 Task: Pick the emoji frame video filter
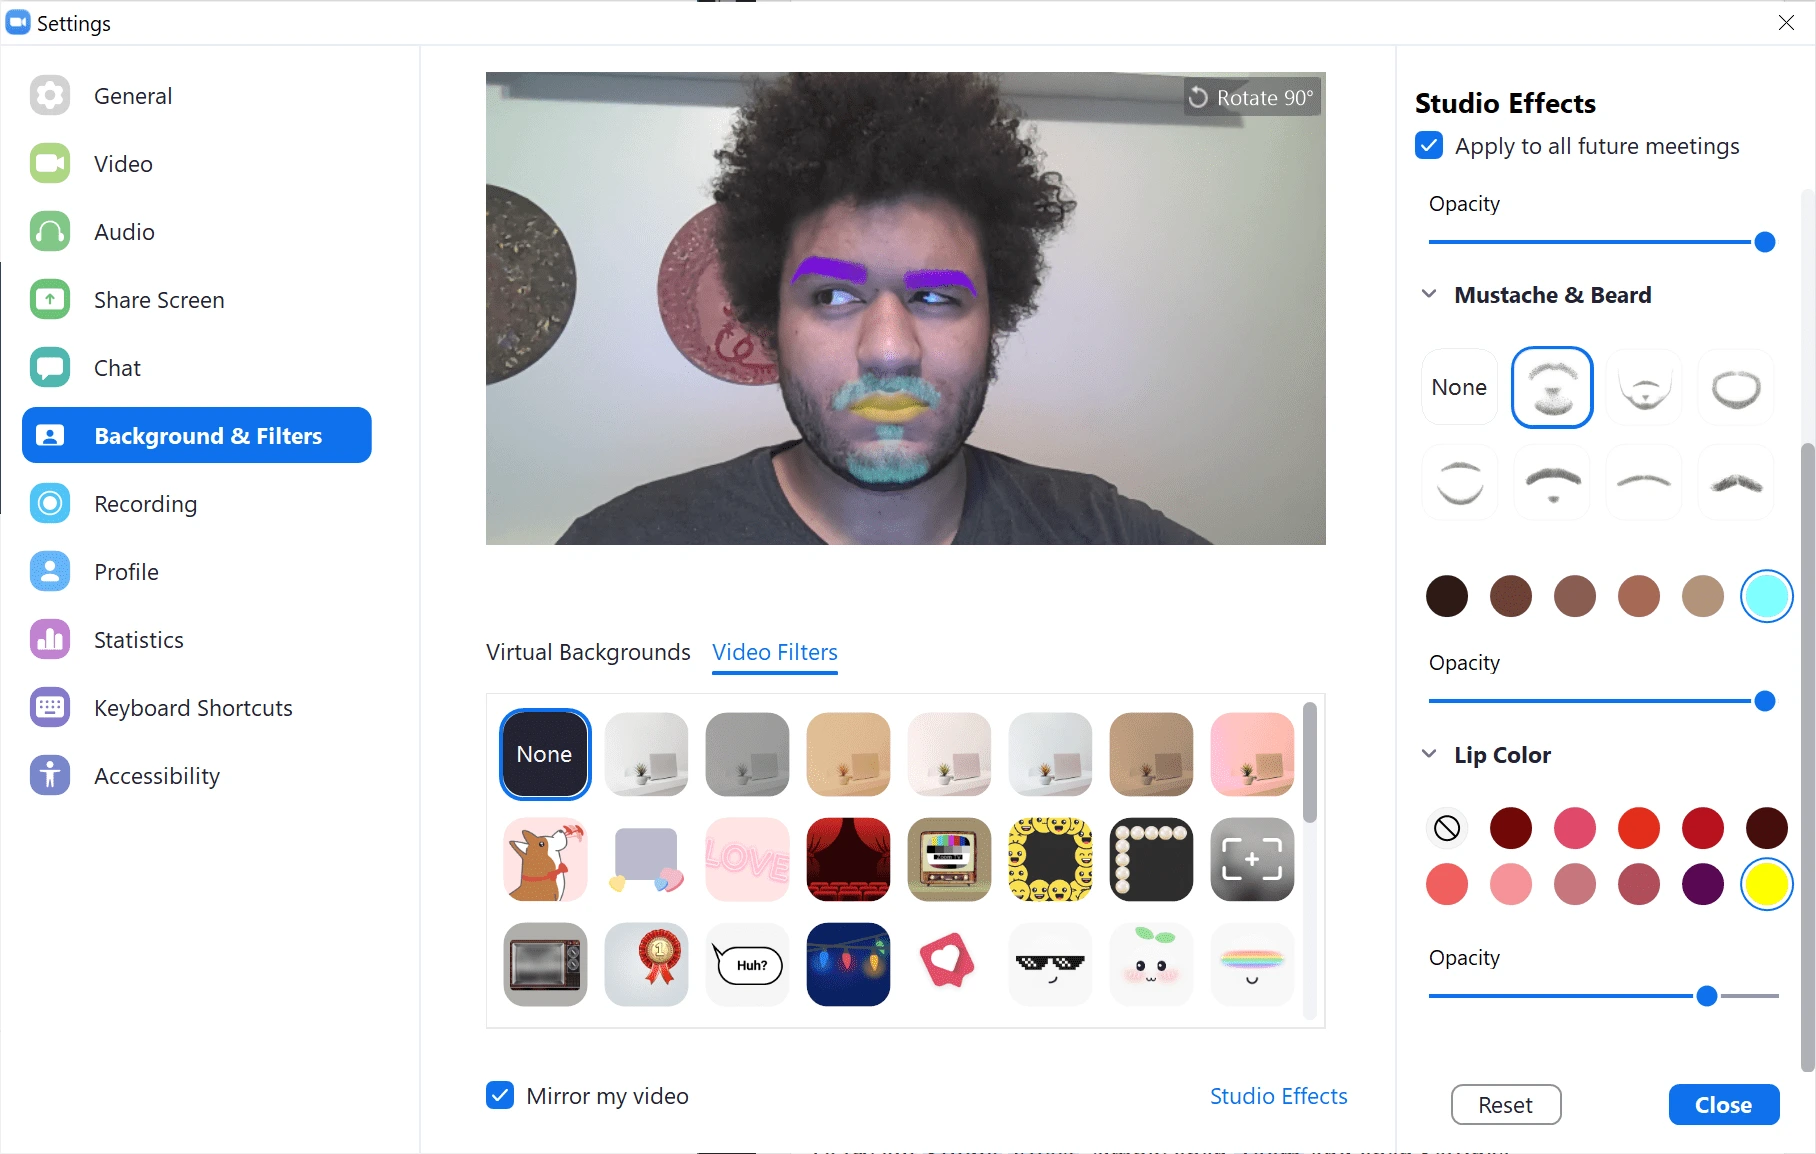pyautogui.click(x=1050, y=860)
